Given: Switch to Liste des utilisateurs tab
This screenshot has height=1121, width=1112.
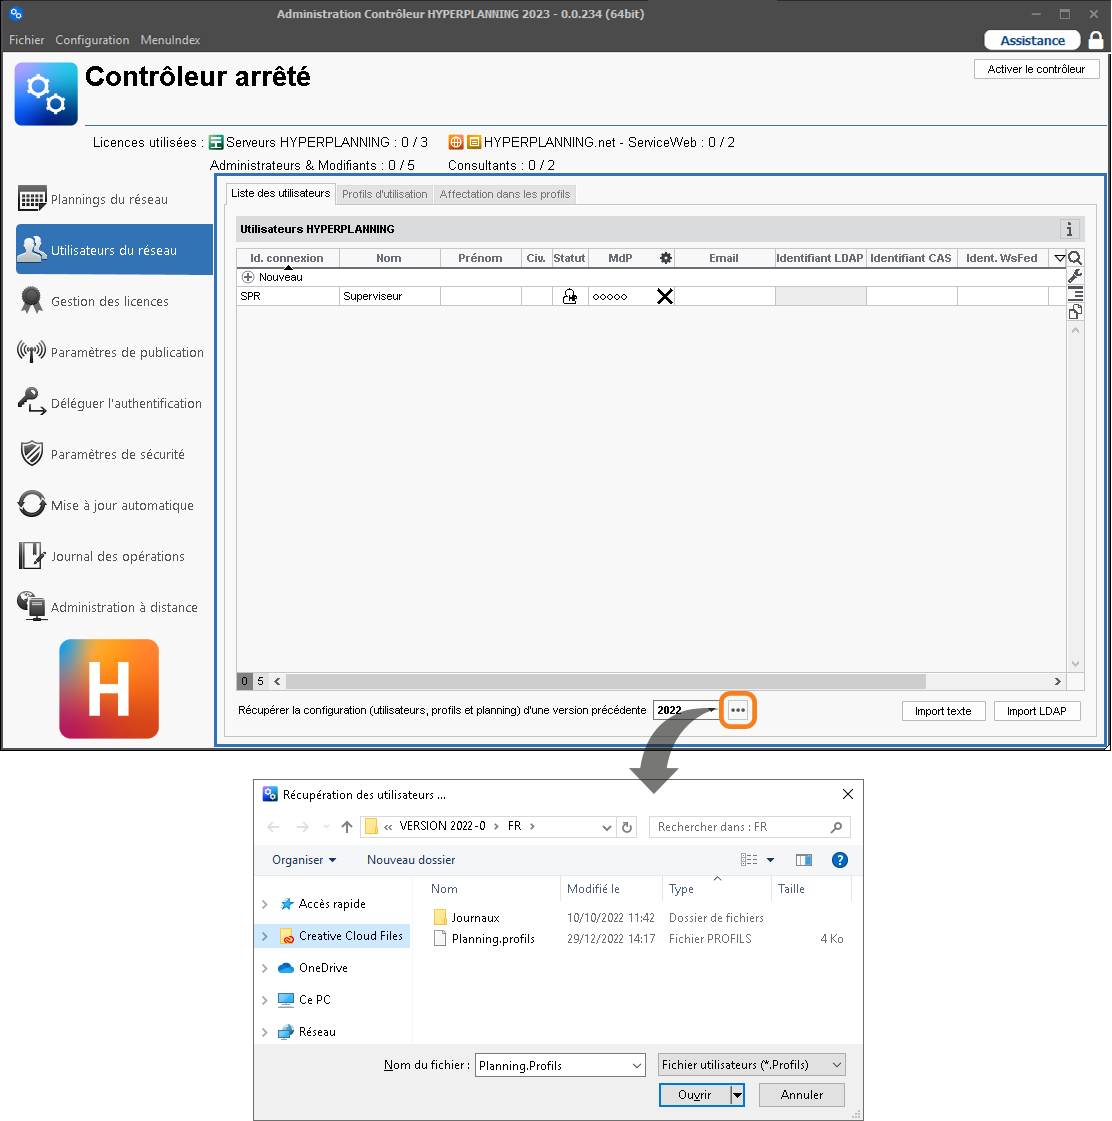Looking at the screenshot, I should [x=280, y=193].
